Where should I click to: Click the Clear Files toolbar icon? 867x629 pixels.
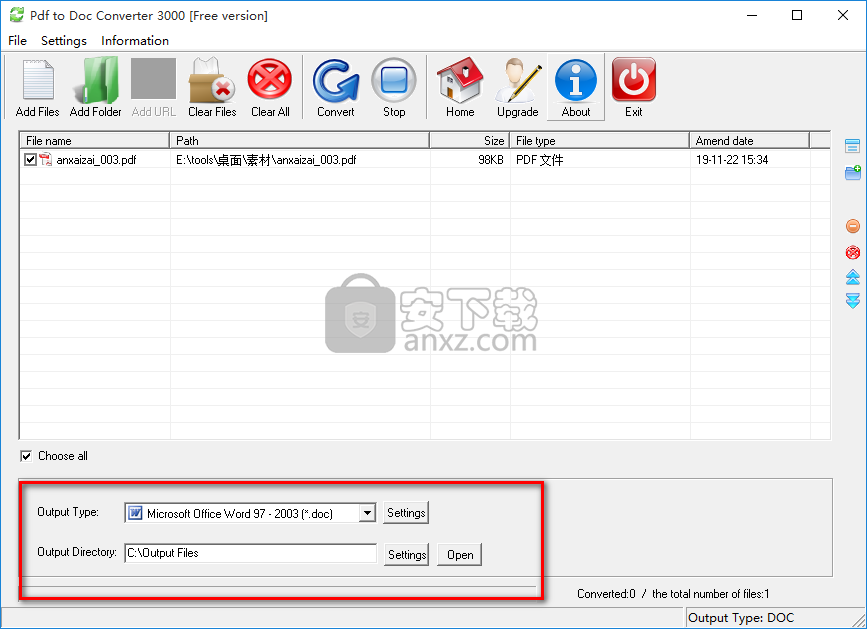coord(212,88)
